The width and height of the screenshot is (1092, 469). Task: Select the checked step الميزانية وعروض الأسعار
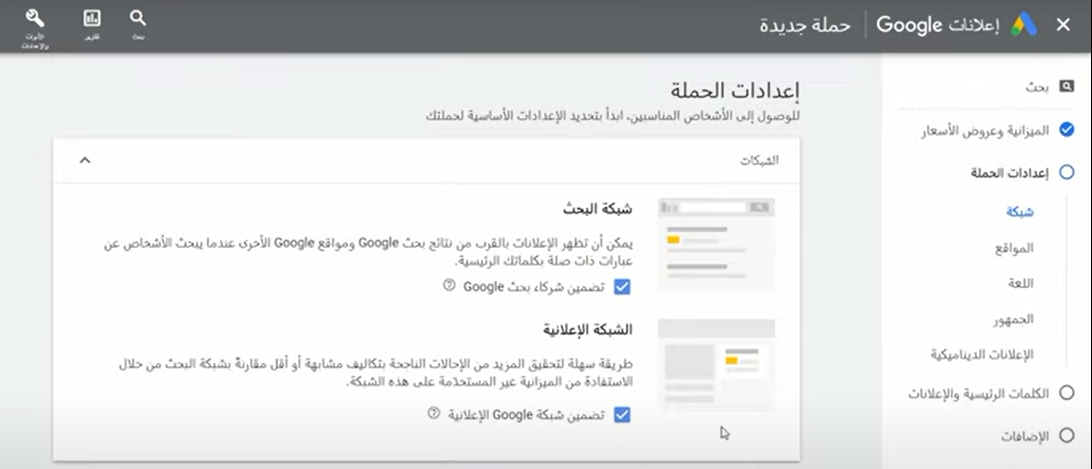click(x=998, y=130)
